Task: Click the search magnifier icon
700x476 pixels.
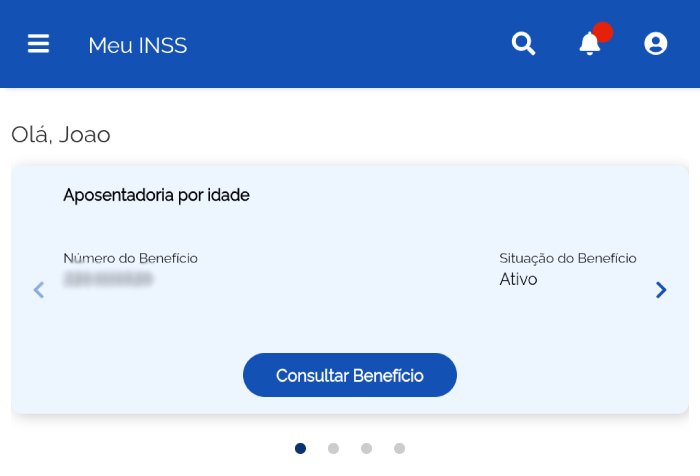Action: coord(523,44)
